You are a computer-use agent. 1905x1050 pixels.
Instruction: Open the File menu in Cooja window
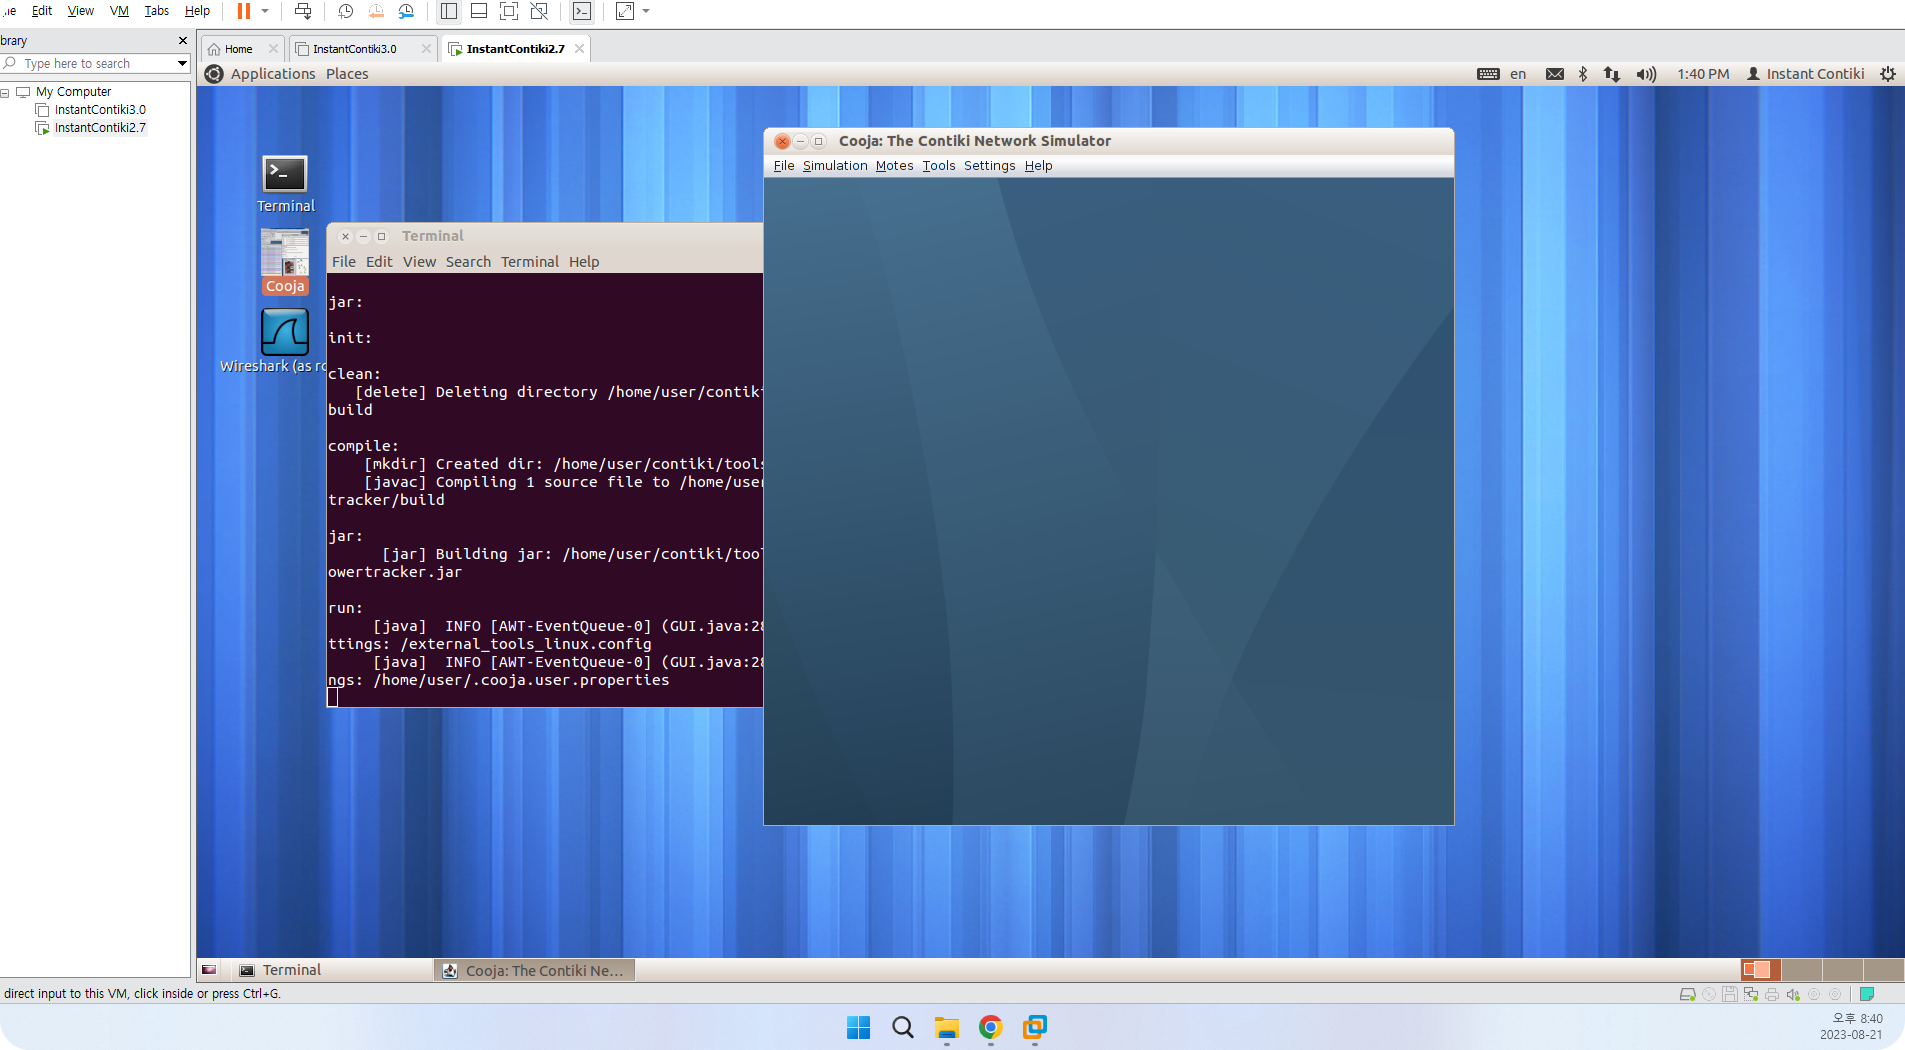coord(784,166)
